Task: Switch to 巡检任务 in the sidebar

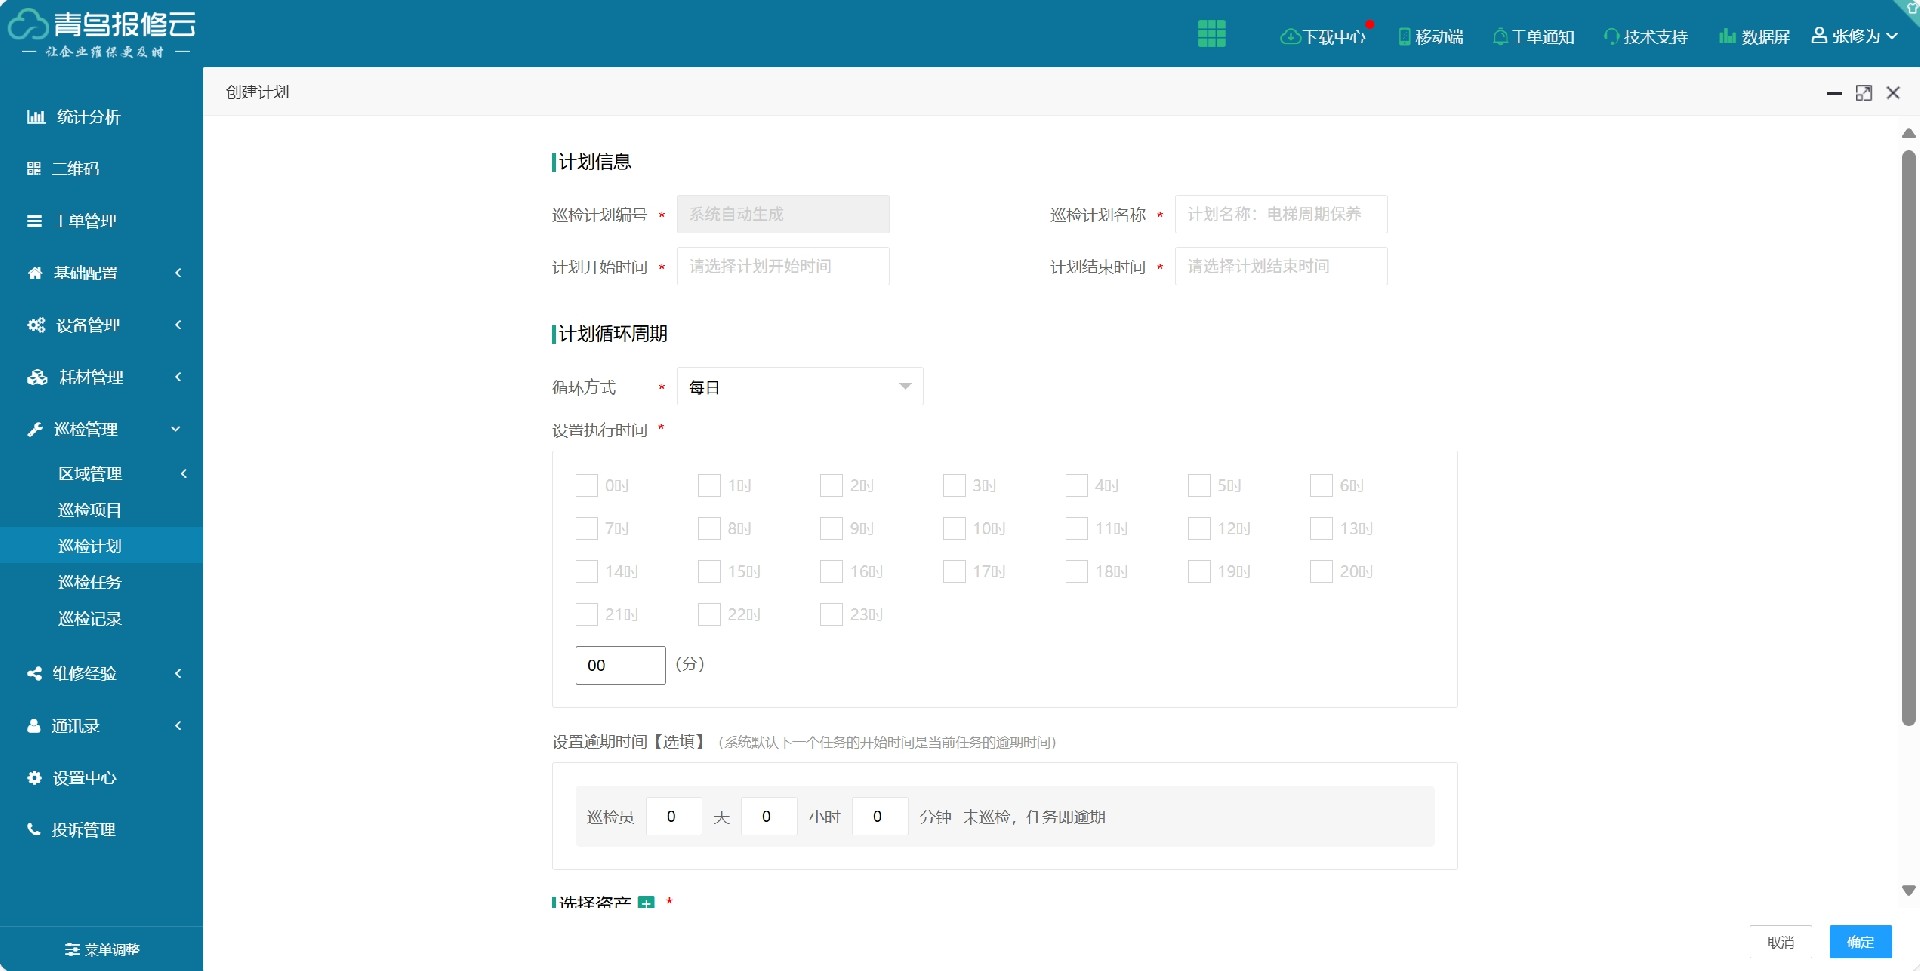Action: pyautogui.click(x=88, y=582)
